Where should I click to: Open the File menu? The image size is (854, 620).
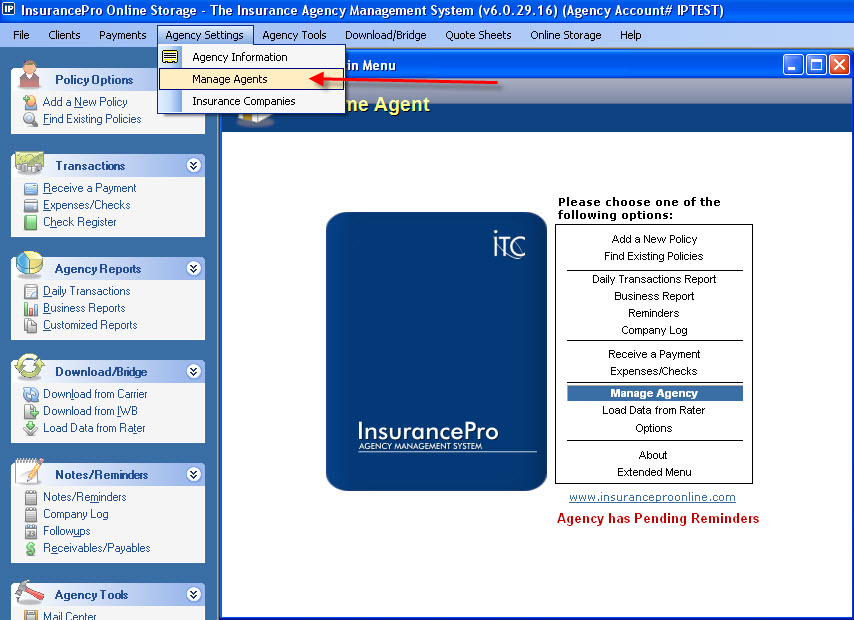[21, 35]
